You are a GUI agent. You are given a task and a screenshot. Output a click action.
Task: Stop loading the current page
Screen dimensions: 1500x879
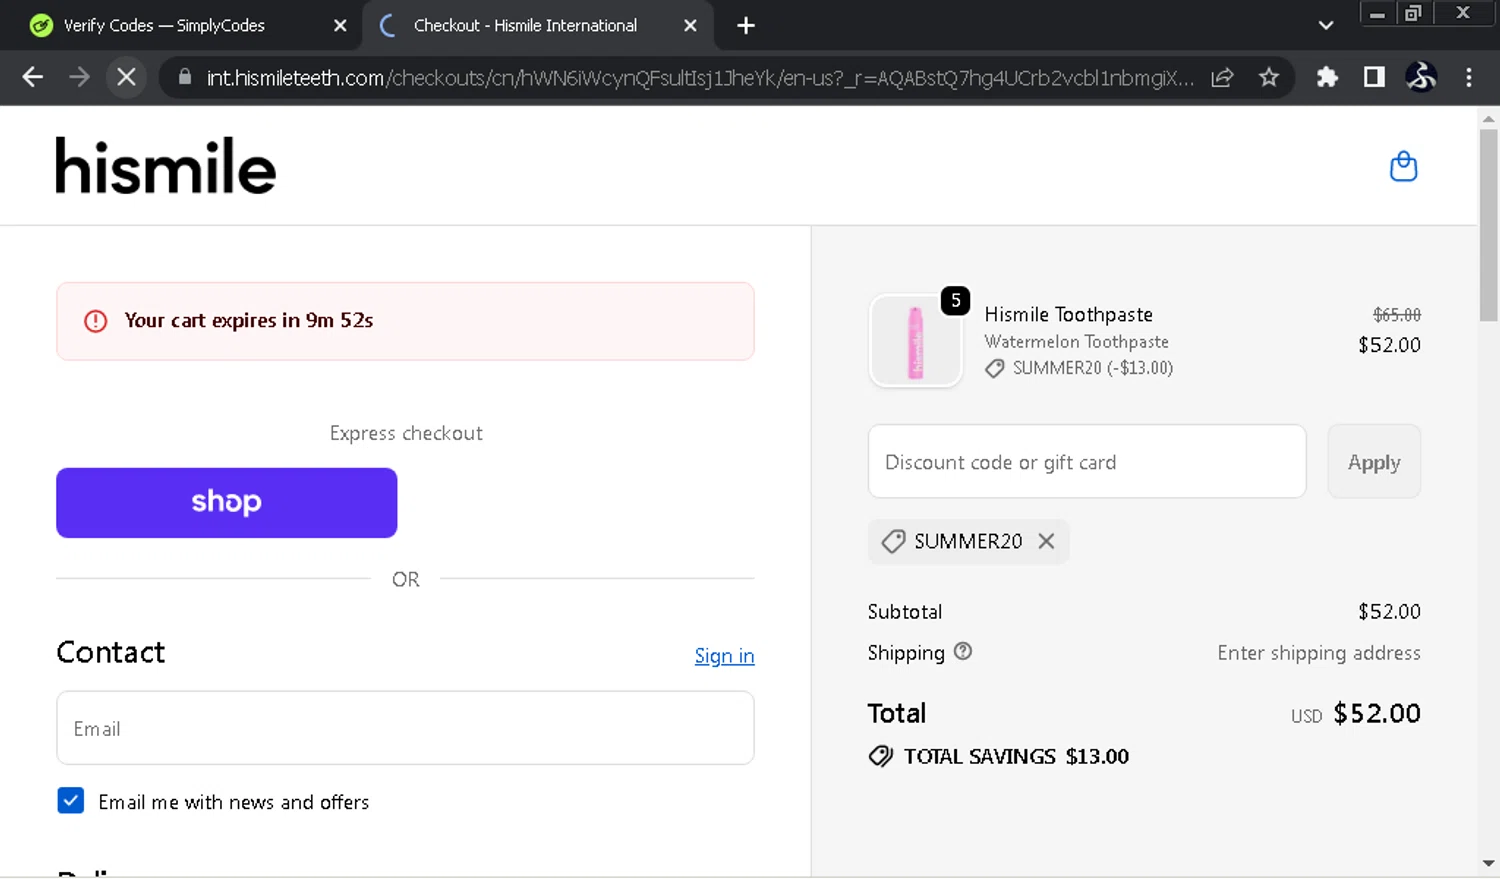(x=126, y=77)
